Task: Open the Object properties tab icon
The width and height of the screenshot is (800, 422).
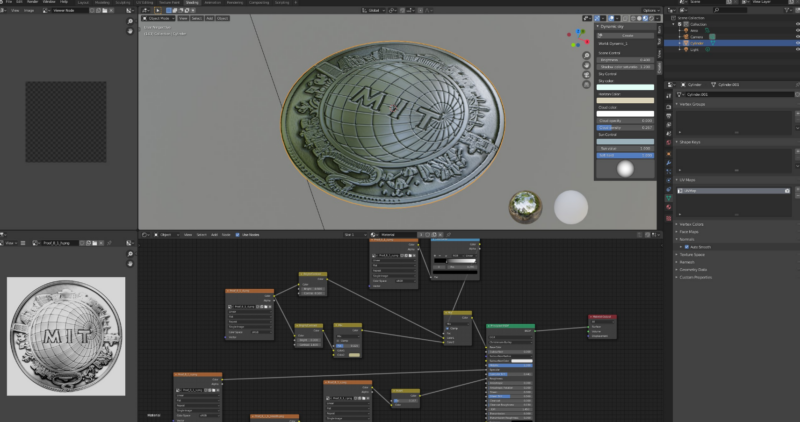Action: click(x=669, y=154)
